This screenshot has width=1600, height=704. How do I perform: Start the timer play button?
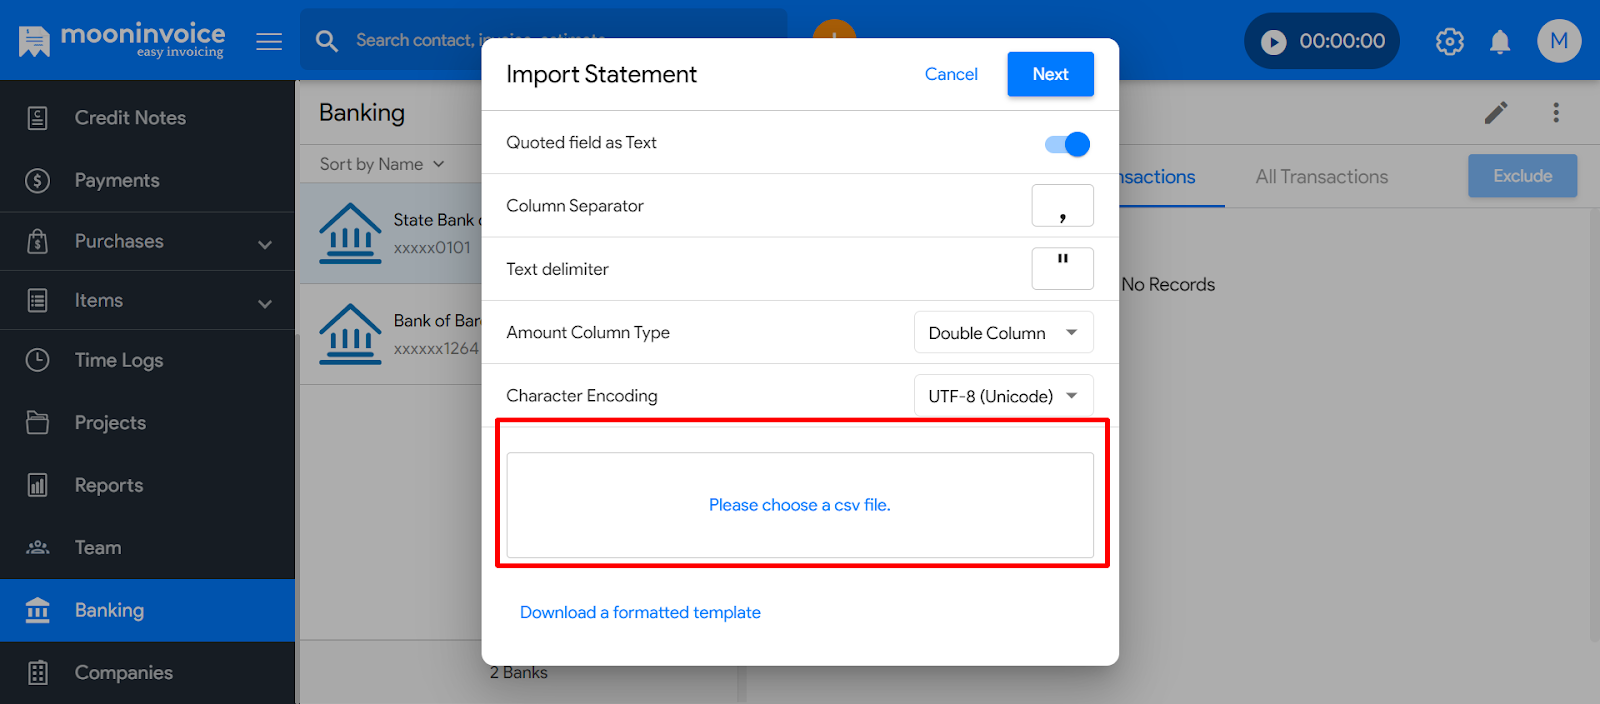pyautogui.click(x=1273, y=41)
